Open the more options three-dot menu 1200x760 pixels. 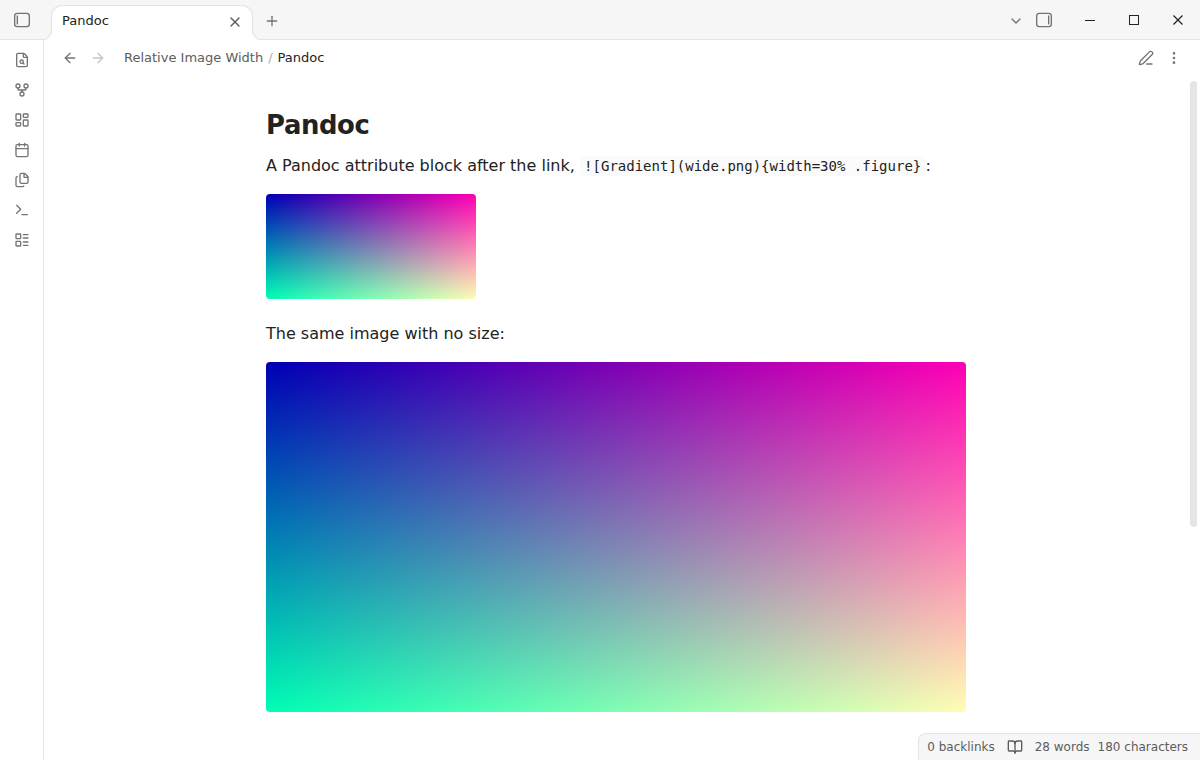pyautogui.click(x=1174, y=58)
